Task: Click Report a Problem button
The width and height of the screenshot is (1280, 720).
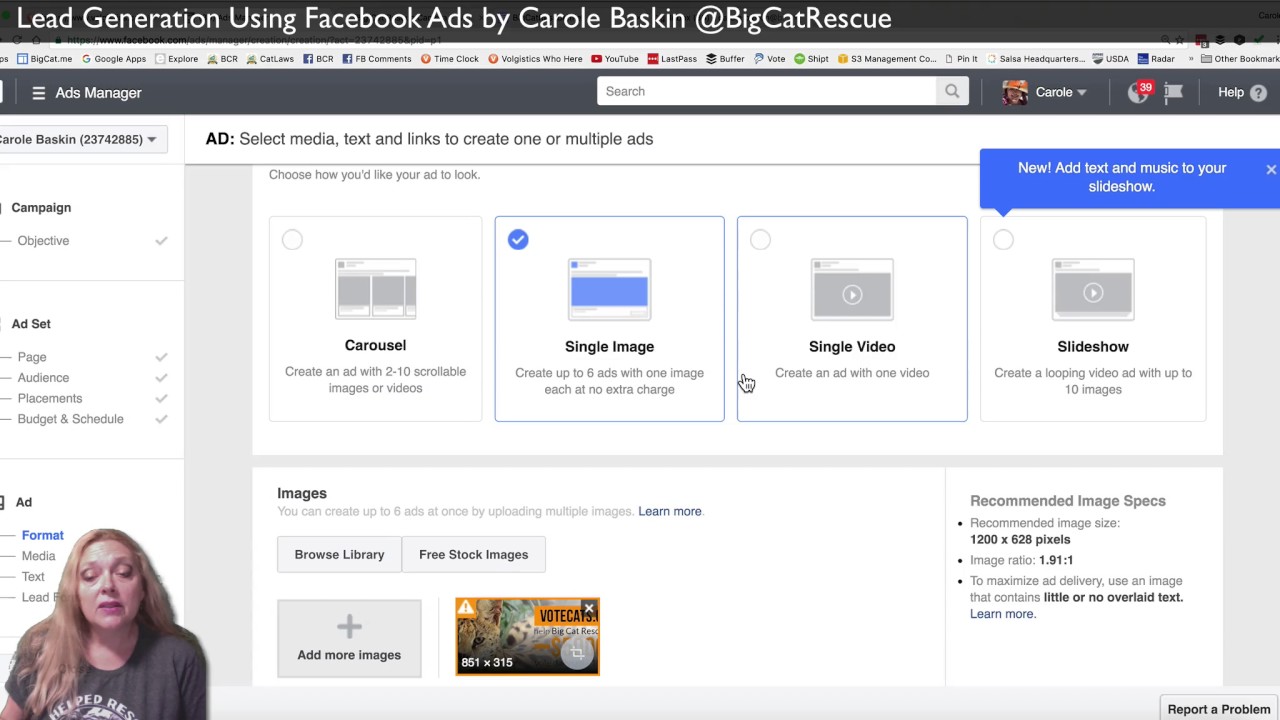Action: [x=1219, y=709]
